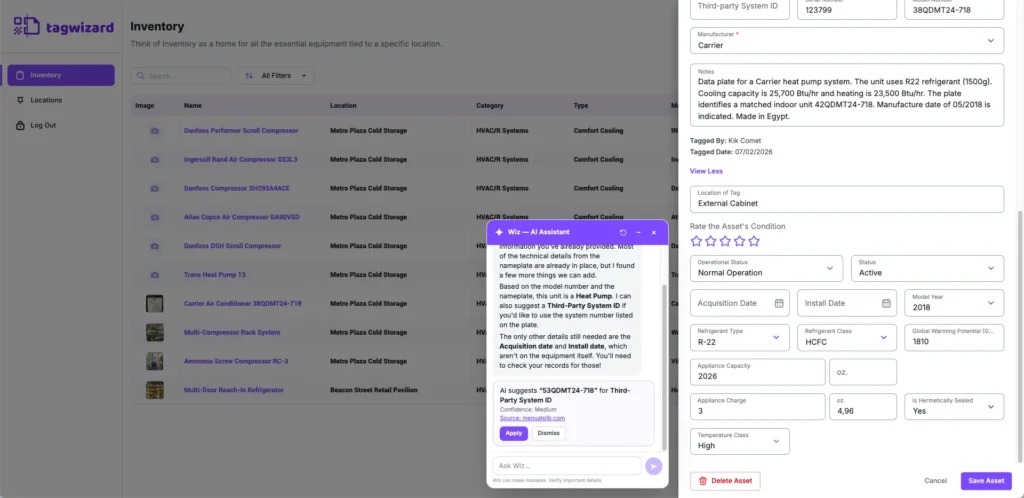Send the message to Wiz
Viewport: 1024px width, 498px height.
[653, 466]
